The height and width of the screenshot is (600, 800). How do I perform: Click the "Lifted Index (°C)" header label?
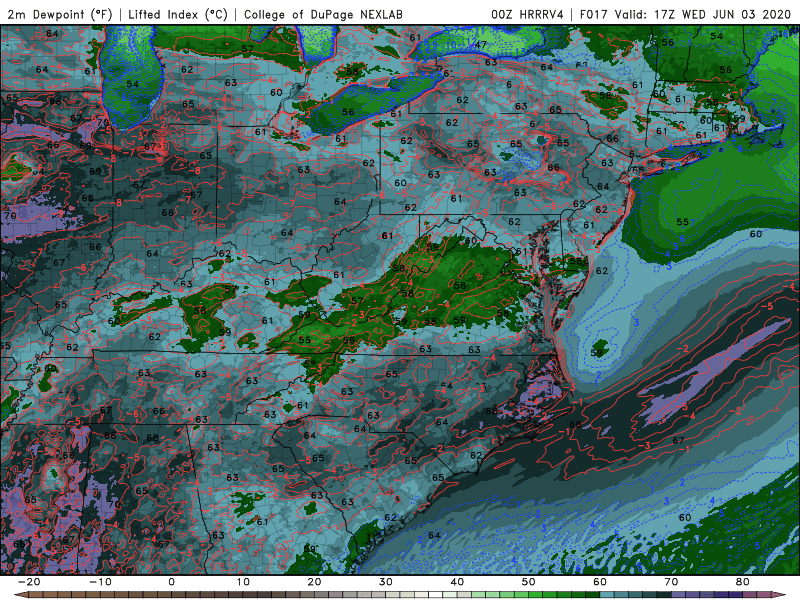(178, 14)
